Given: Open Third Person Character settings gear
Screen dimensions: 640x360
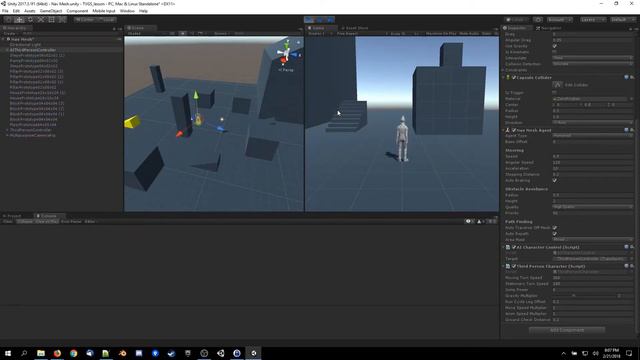Looking at the screenshot, I should click(632, 266).
